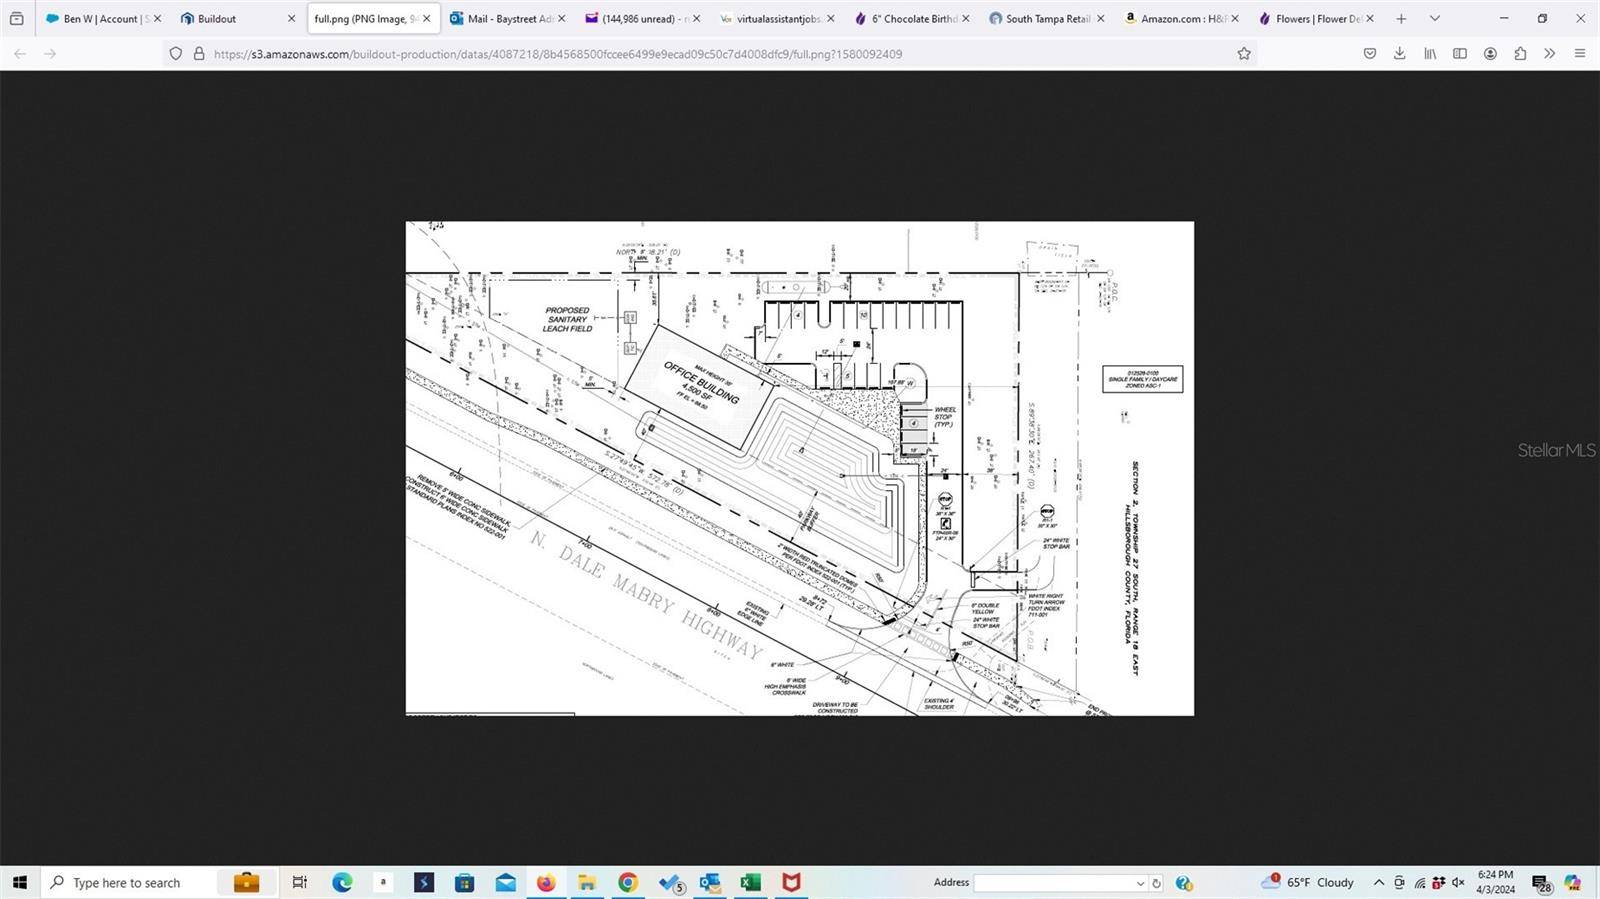
Task: Open the Windows Start menu
Action: point(19,882)
